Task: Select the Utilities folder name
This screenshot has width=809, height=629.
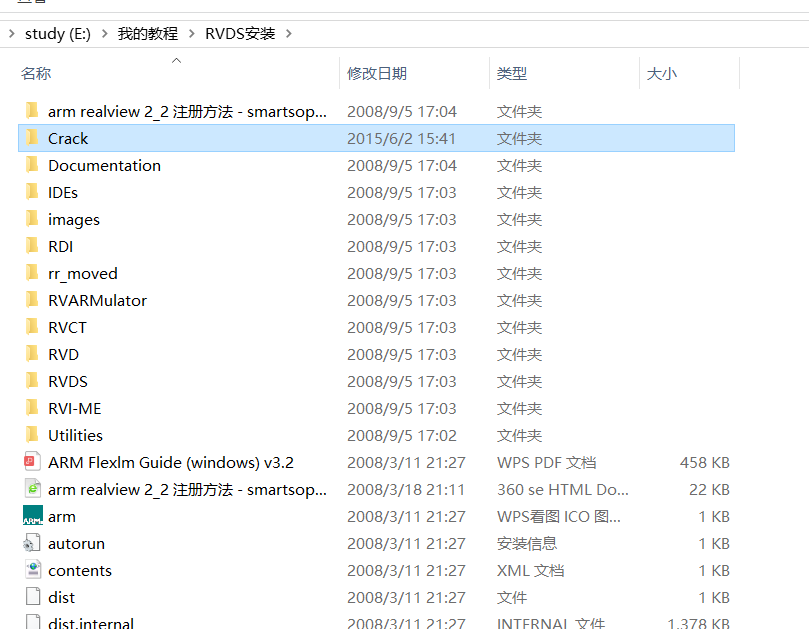Action: pyautogui.click(x=75, y=436)
